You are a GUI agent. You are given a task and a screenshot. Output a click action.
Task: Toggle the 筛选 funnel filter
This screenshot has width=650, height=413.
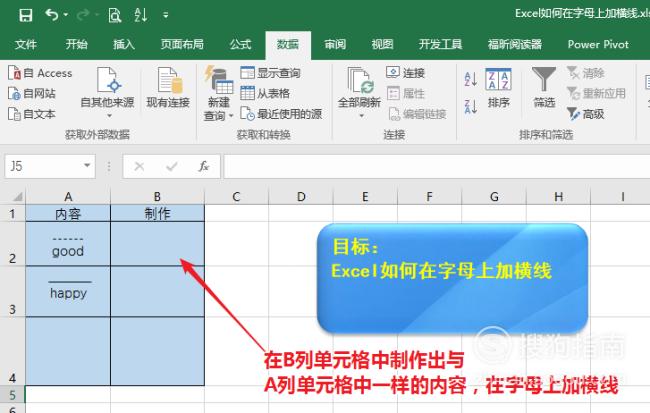pyautogui.click(x=544, y=88)
